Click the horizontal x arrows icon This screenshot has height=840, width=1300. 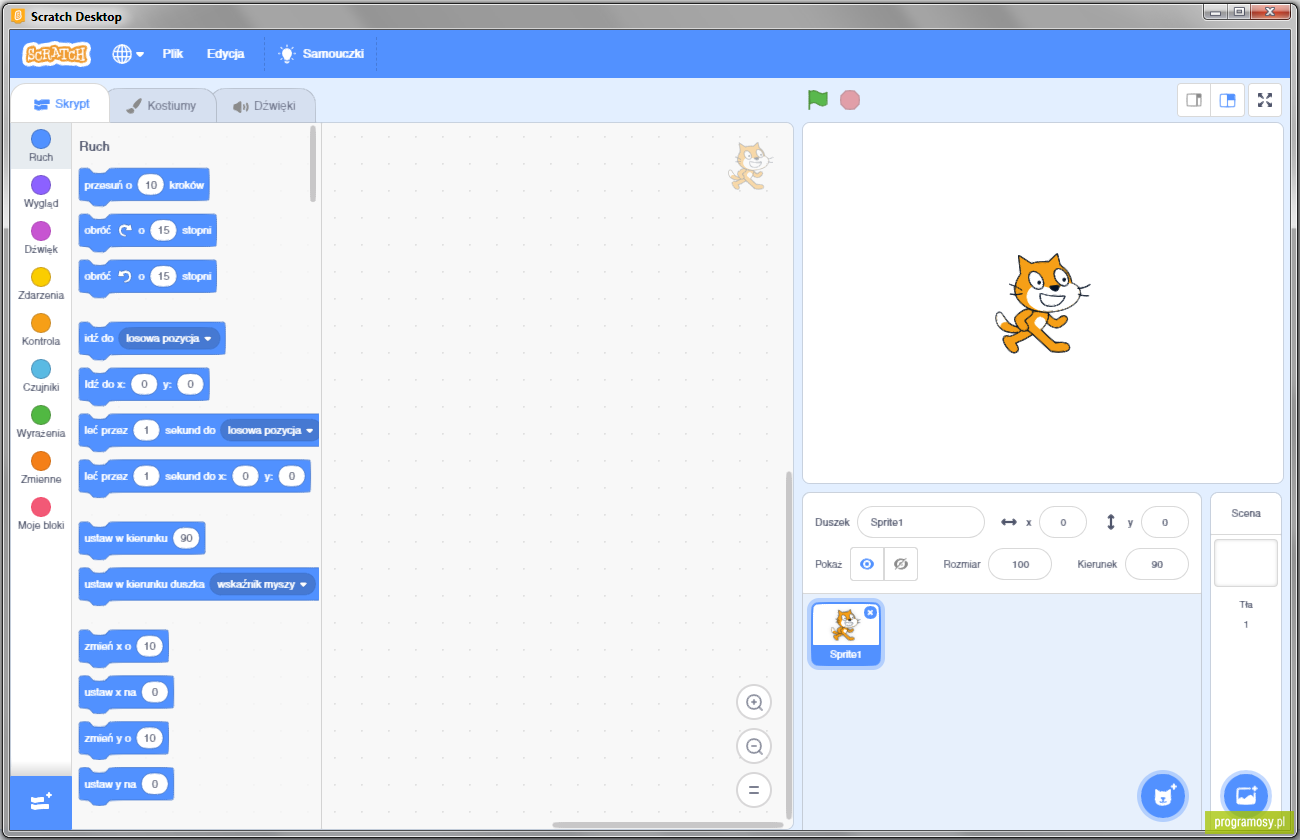coord(1009,522)
